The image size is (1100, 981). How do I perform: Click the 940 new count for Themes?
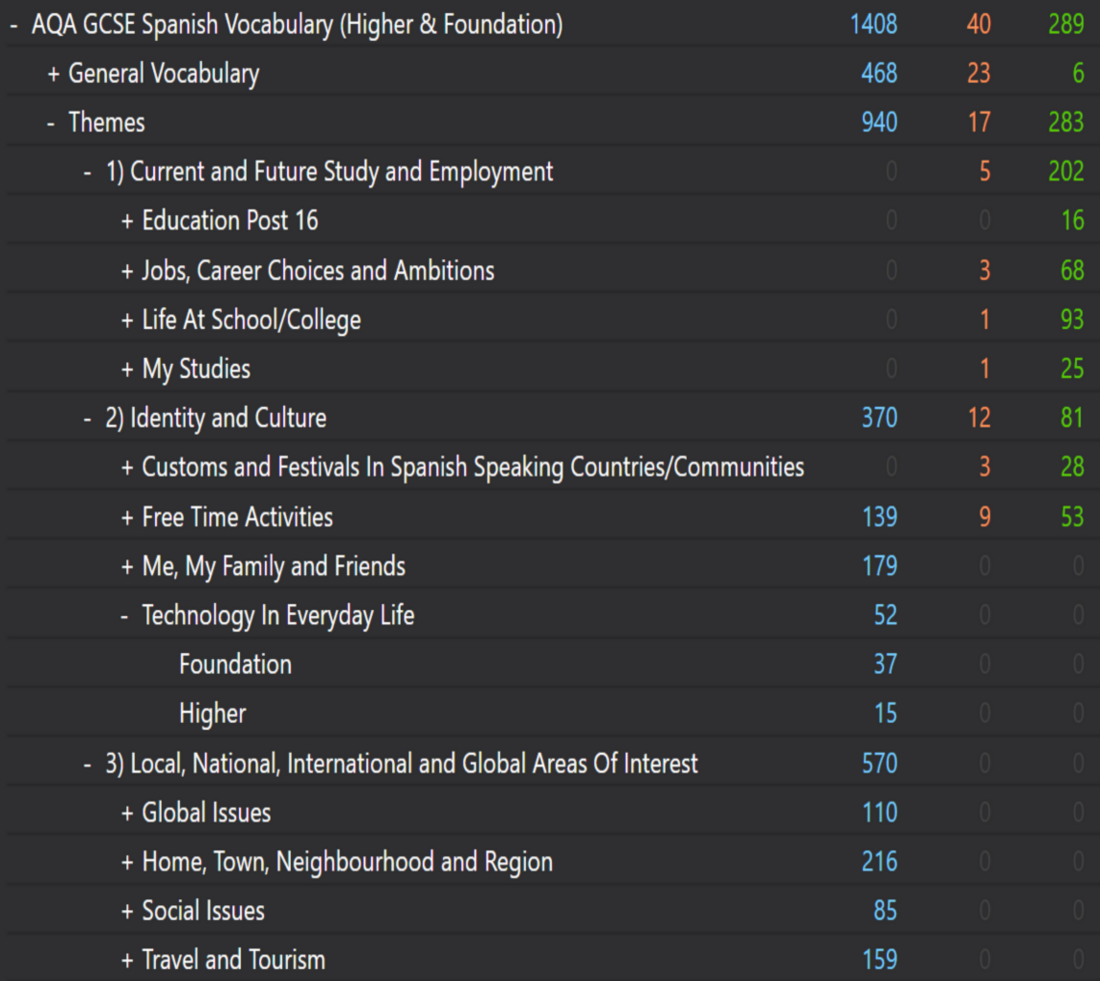coord(879,123)
